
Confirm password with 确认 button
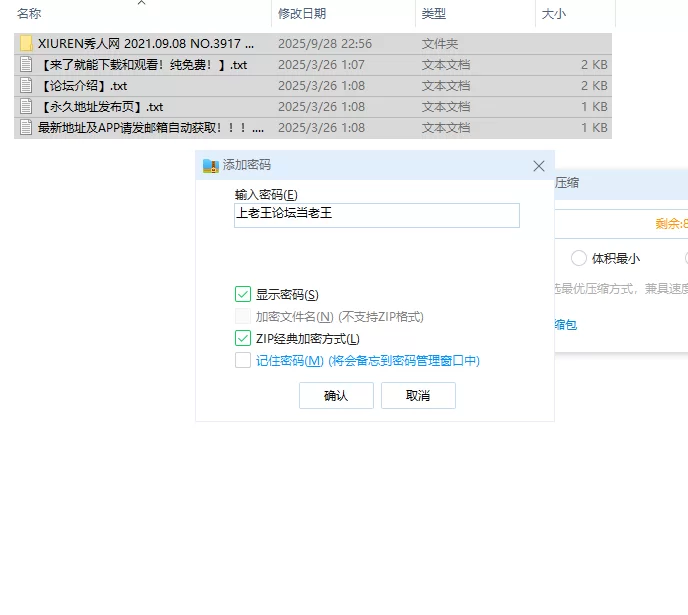pyautogui.click(x=336, y=396)
